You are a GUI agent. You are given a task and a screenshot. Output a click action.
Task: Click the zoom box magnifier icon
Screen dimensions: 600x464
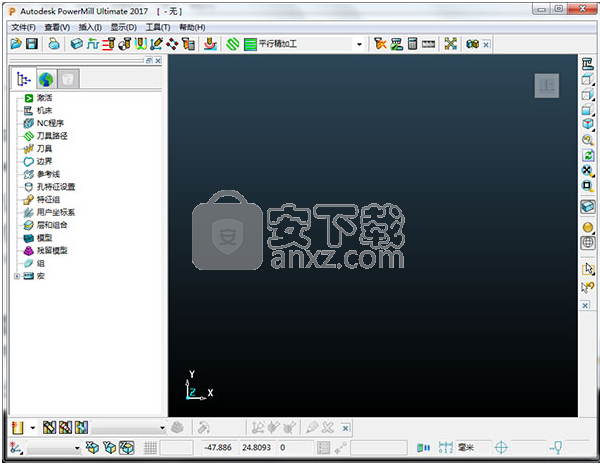coord(587,186)
